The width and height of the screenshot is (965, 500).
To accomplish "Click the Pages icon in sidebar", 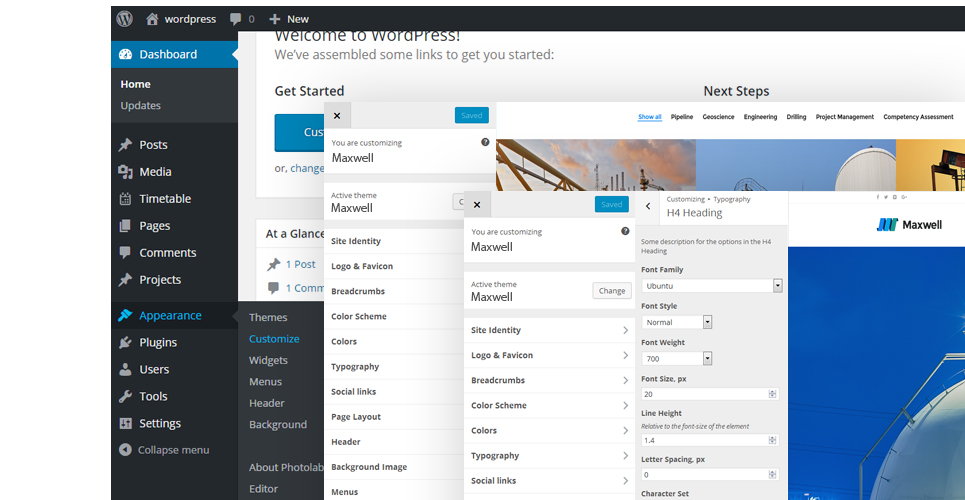I will tap(126, 226).
